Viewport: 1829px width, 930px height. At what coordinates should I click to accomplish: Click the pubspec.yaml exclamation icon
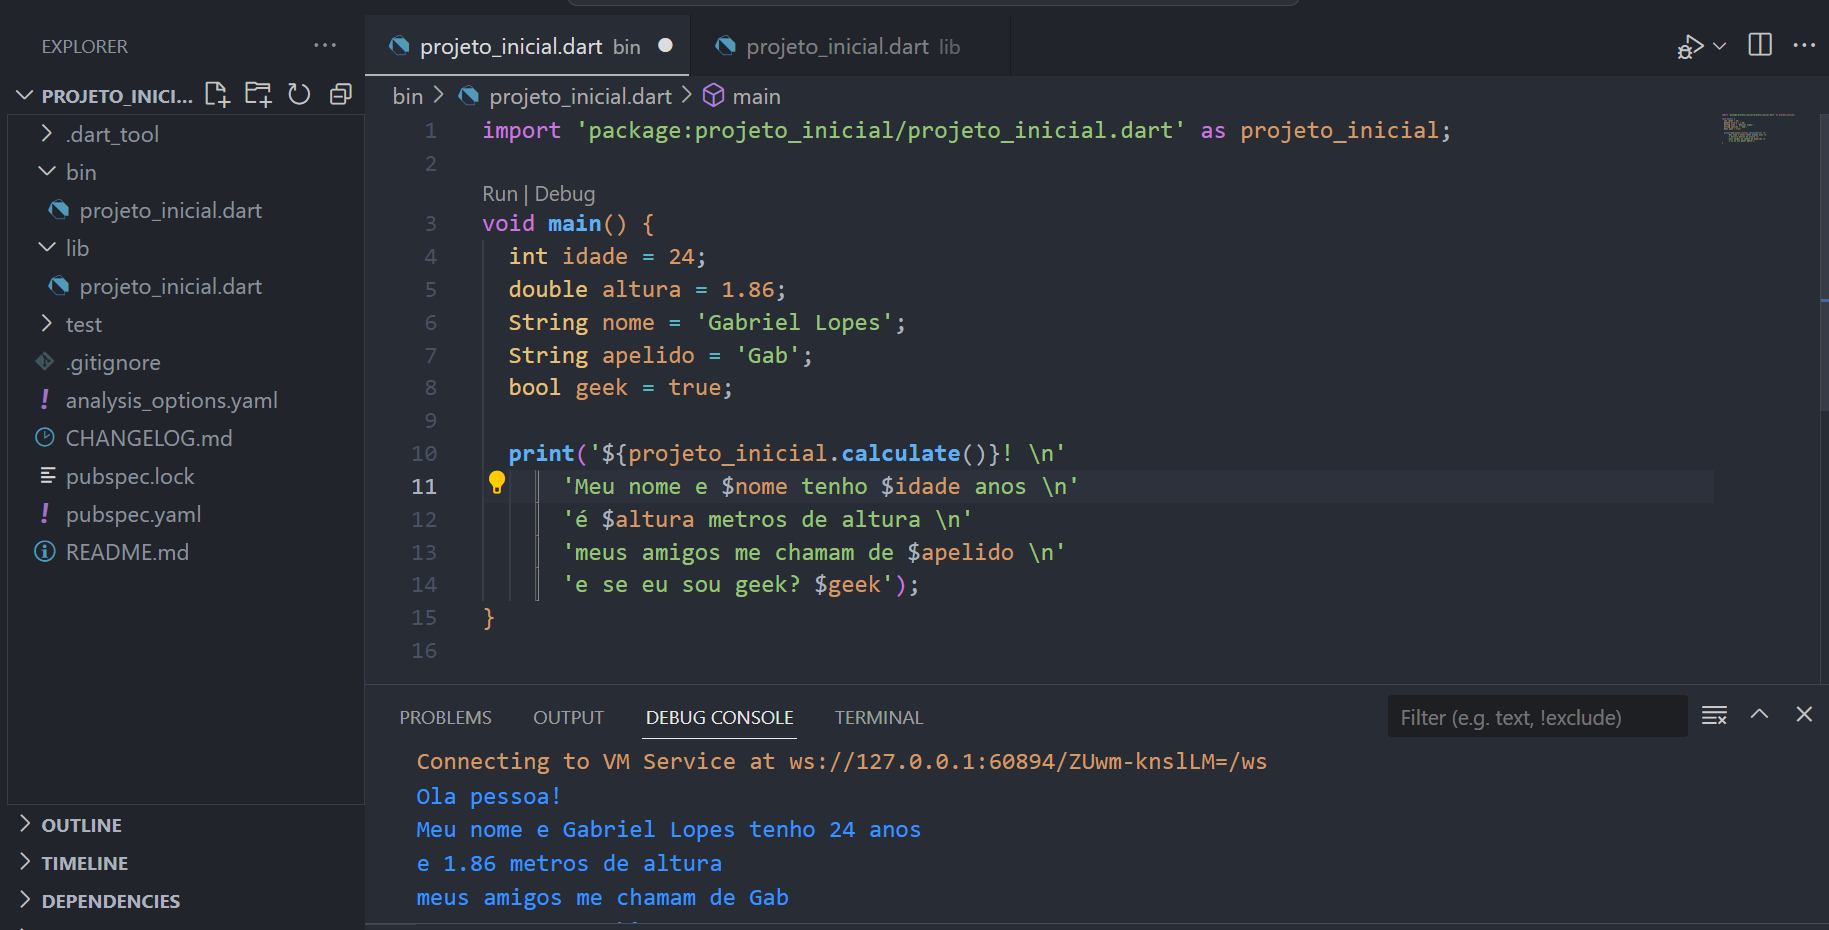(x=45, y=513)
